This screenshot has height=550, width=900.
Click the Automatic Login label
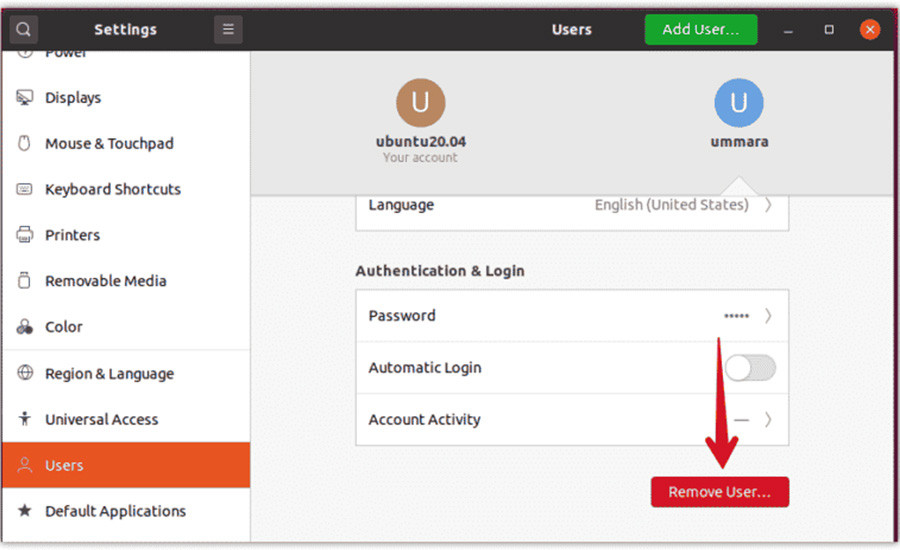pyautogui.click(x=425, y=367)
